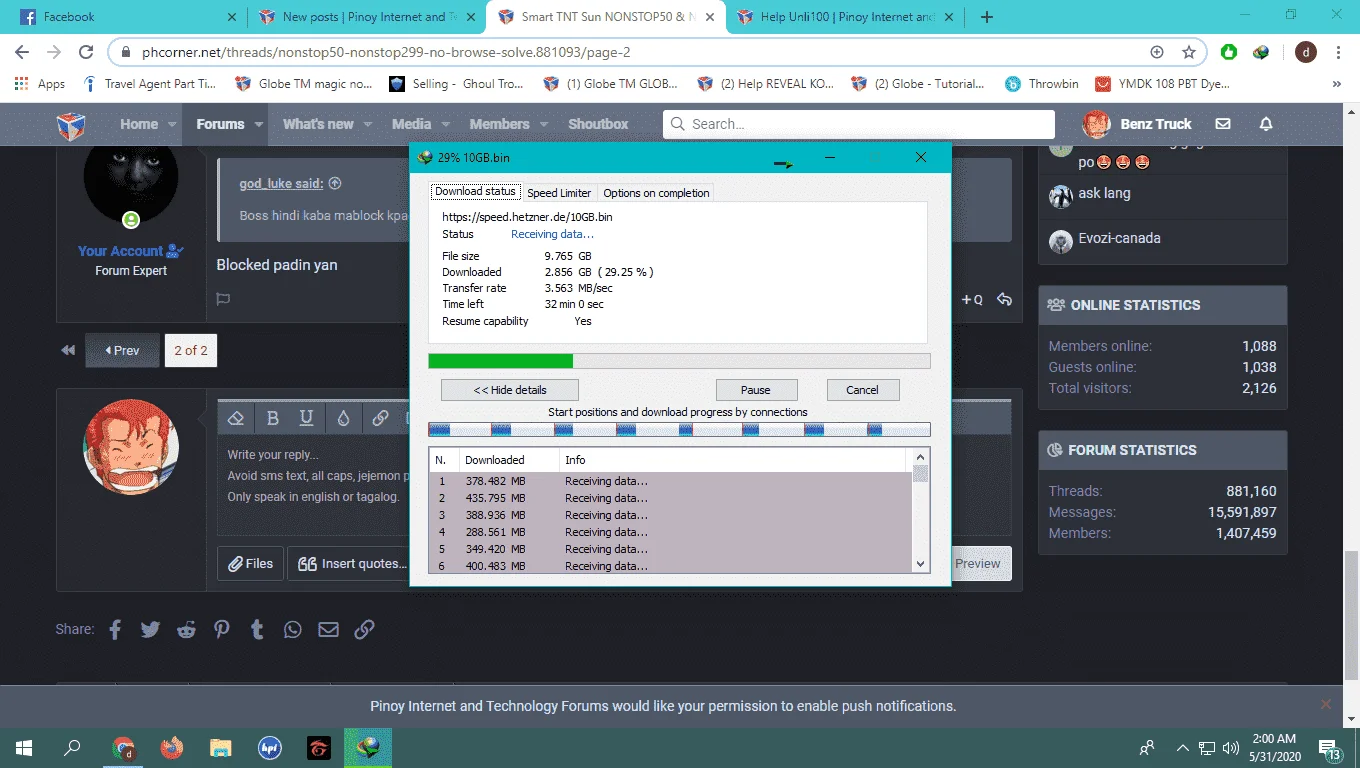1360x768 pixels.
Task: Switch to Options on completion tab
Action: (656, 193)
